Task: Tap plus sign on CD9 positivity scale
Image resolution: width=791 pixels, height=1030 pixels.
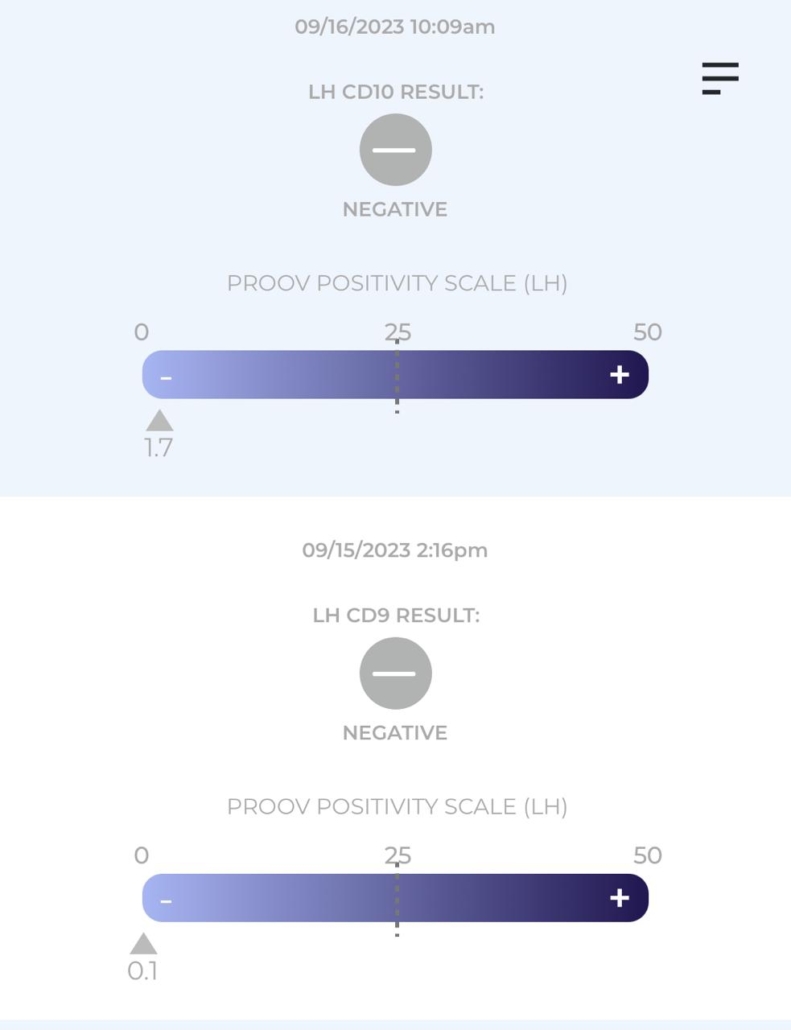Action: coord(620,898)
